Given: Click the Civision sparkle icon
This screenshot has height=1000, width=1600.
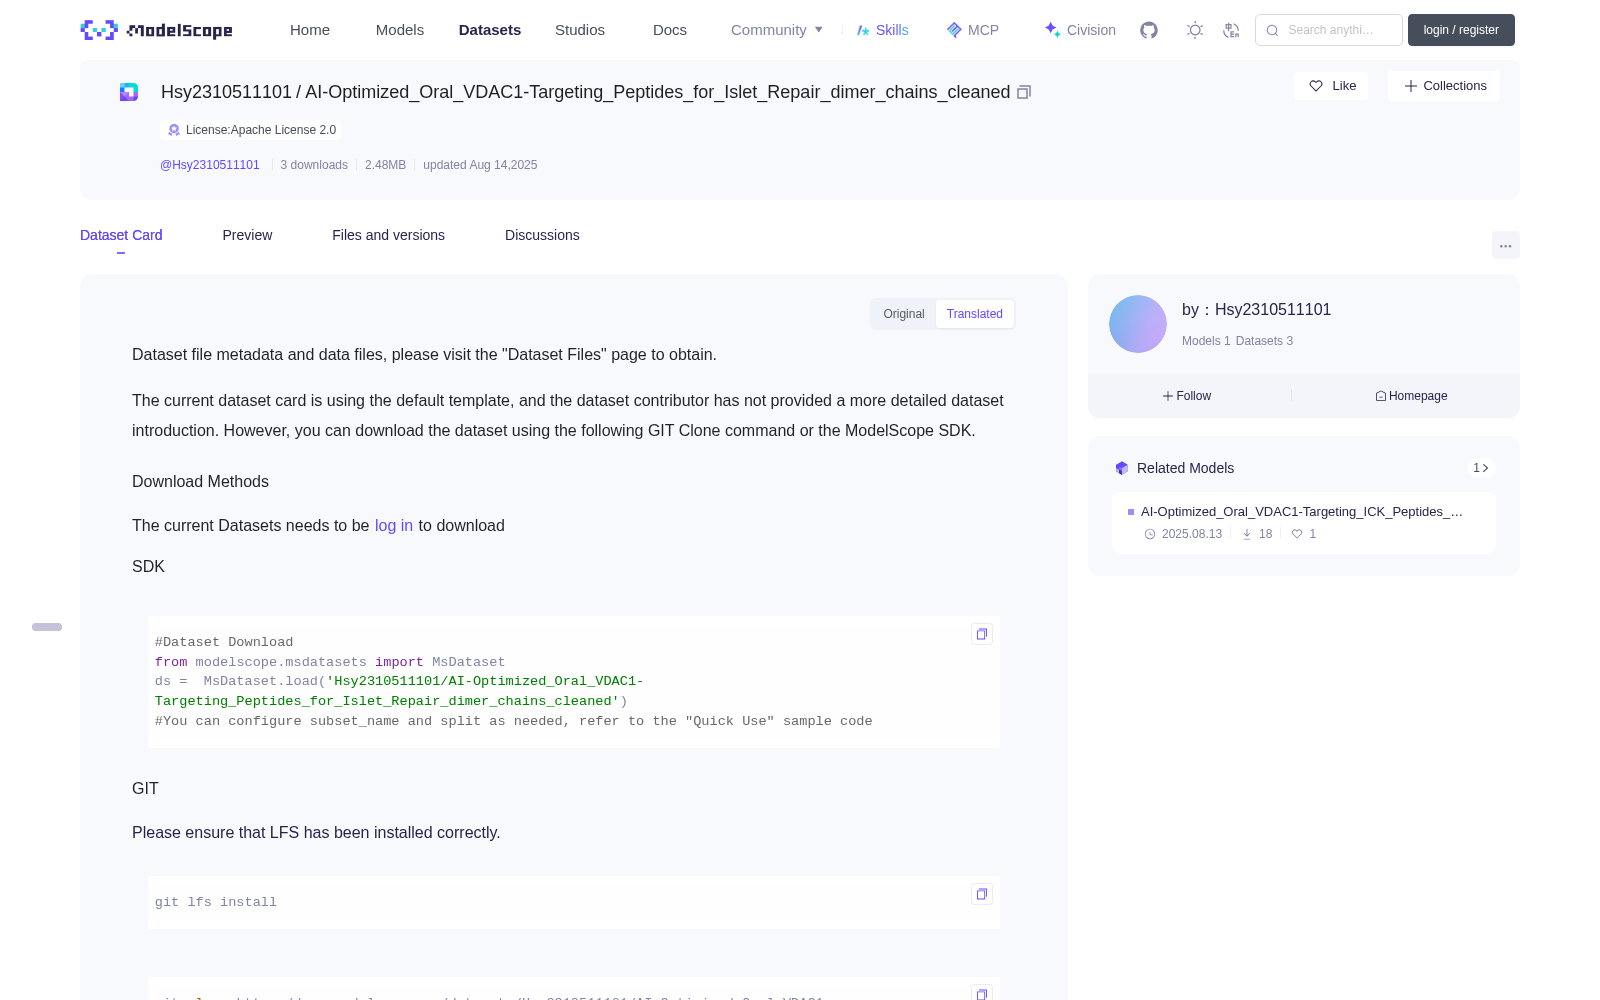Looking at the screenshot, I should [x=1052, y=30].
